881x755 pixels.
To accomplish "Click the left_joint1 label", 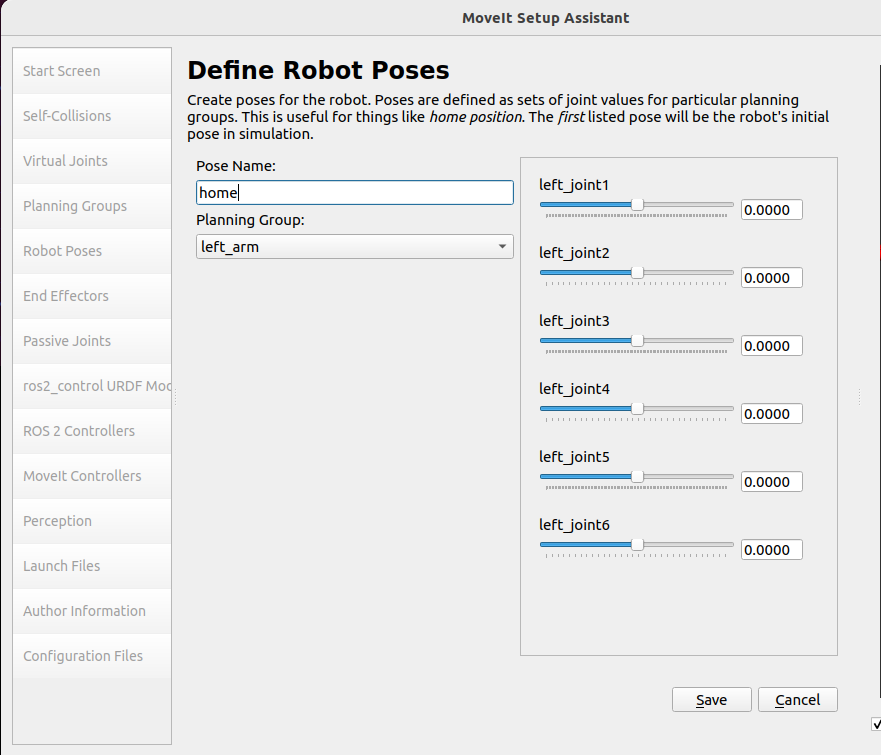I will pyautogui.click(x=574, y=185).
